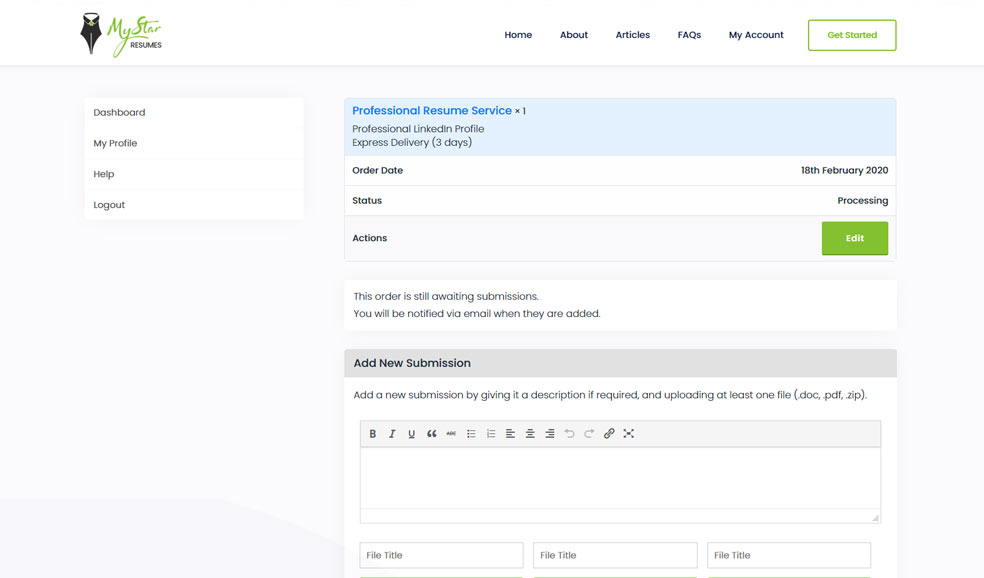984x578 pixels.
Task: Expand the editor to fullscreen mode
Action: 629,434
